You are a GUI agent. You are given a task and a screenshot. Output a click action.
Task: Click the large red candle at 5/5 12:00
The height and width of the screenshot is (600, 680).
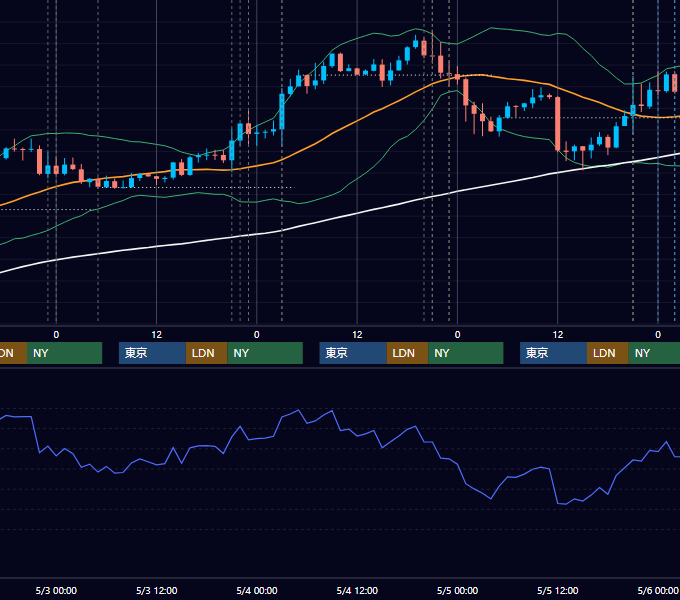[x=558, y=124]
